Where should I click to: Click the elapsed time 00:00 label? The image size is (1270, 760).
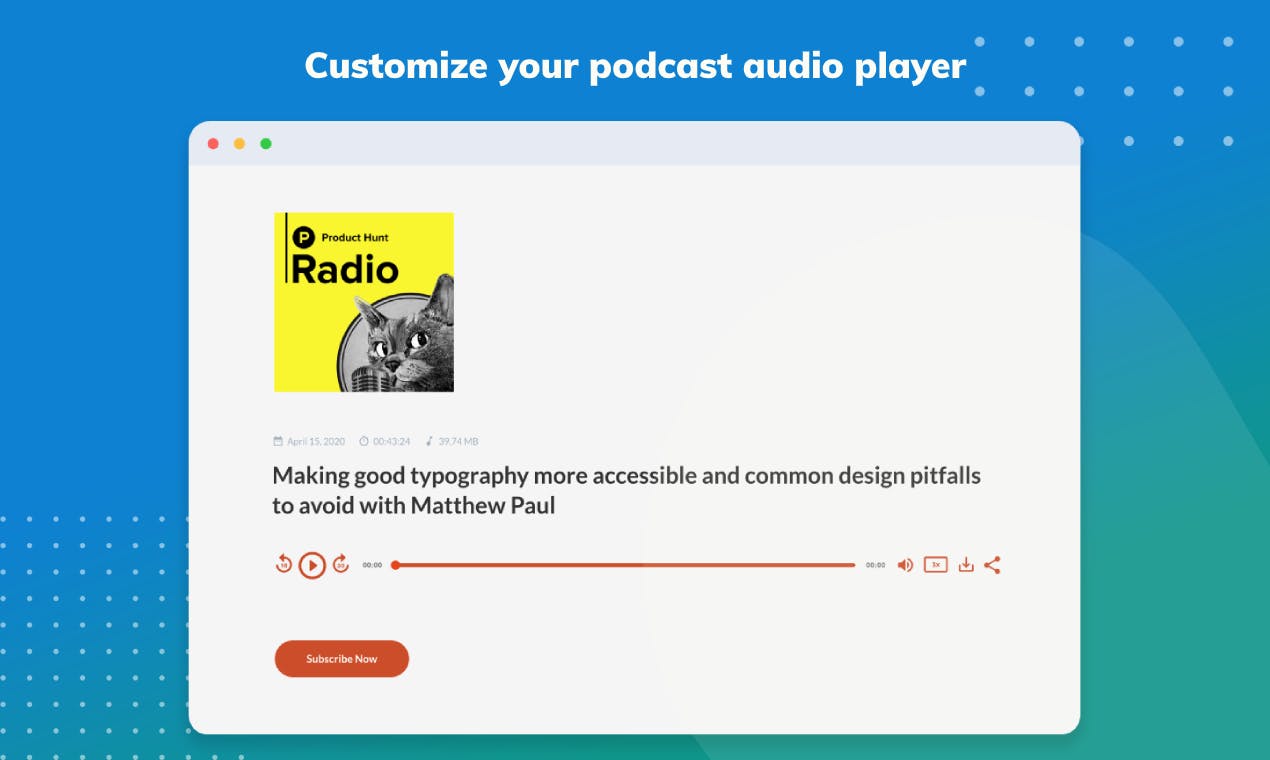pyautogui.click(x=372, y=565)
